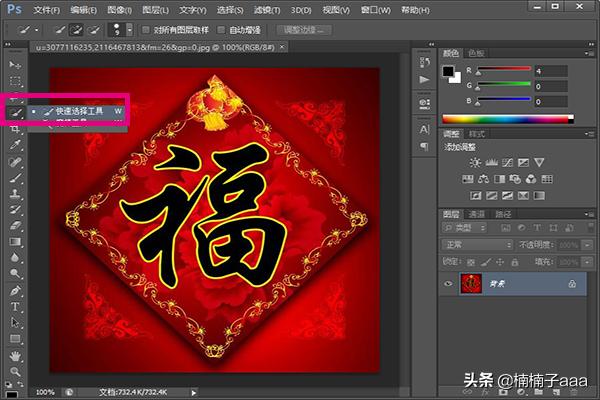The width and height of the screenshot is (600, 400).
Task: Click the Background layer thumbnail
Action: 472,284
